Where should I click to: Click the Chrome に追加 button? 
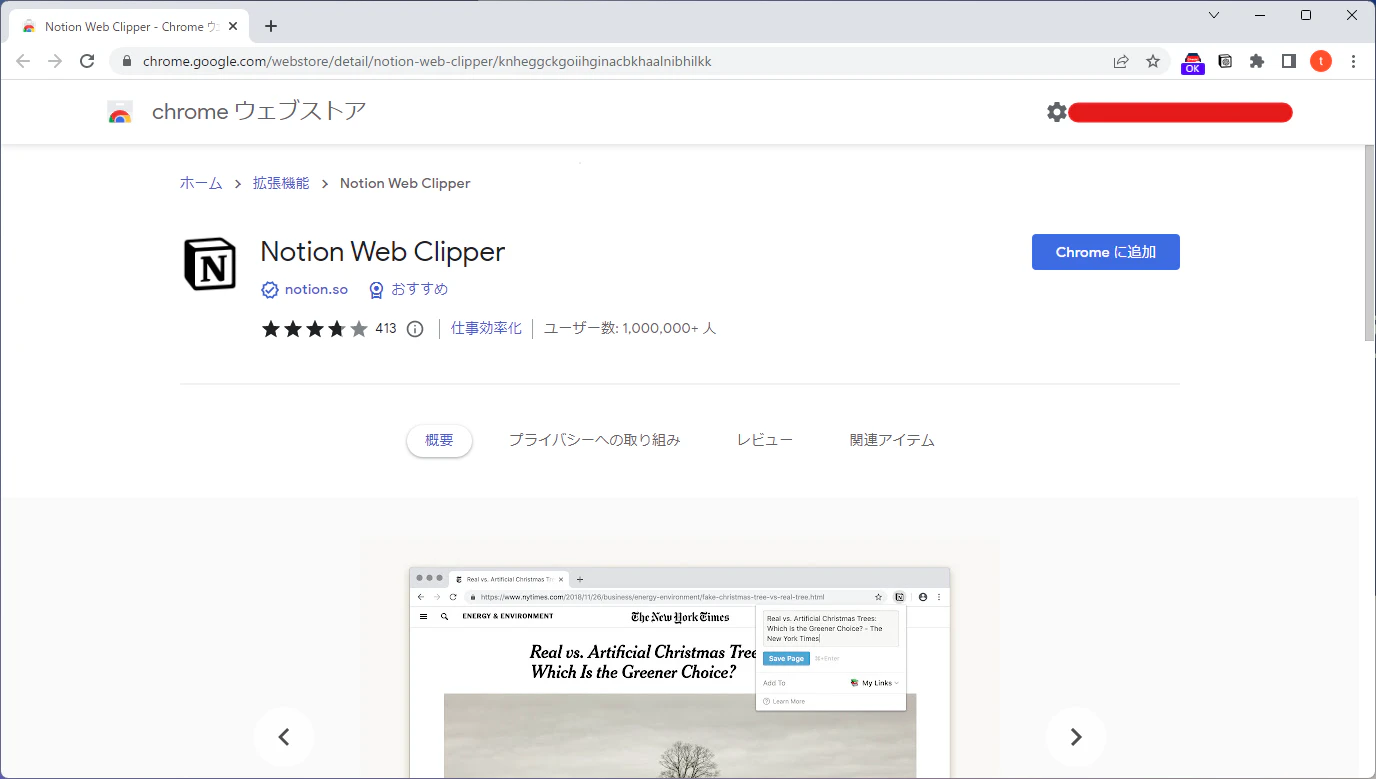(x=1106, y=252)
